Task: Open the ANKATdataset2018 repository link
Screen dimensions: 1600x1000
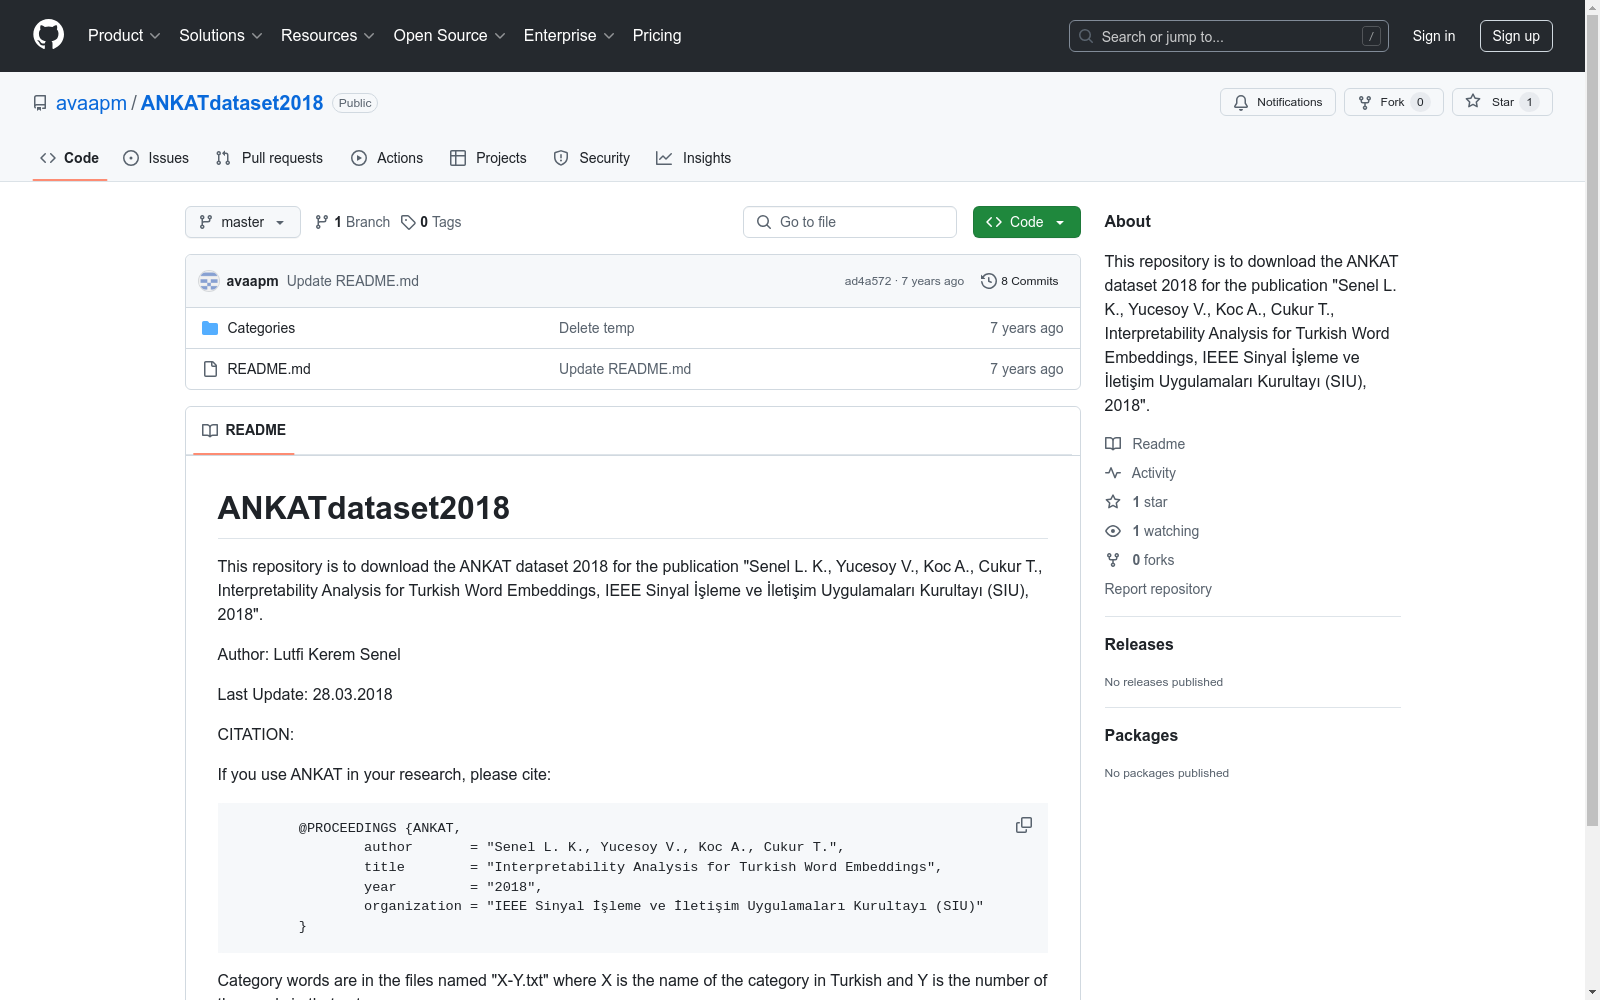Action: [x=232, y=103]
